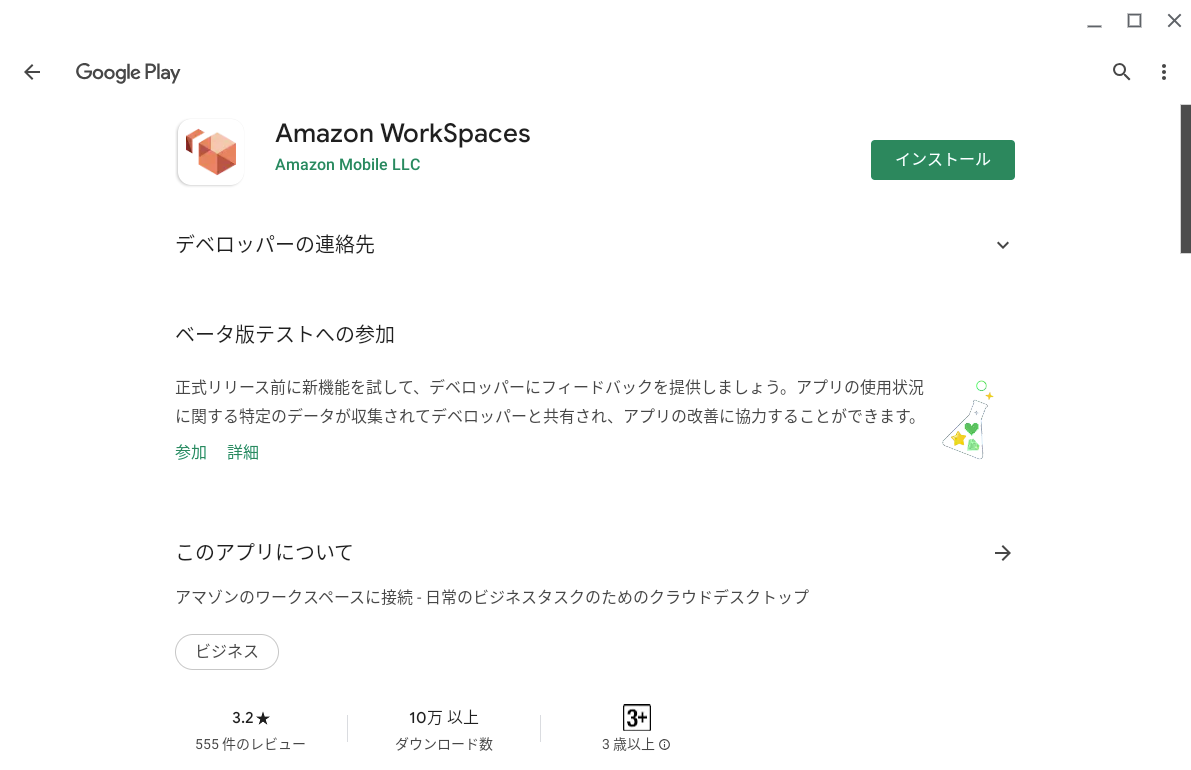Image resolution: width=1191 pixels, height=770 pixels.
Task: Join the beta via the 参加 link
Action: pyautogui.click(x=190, y=452)
